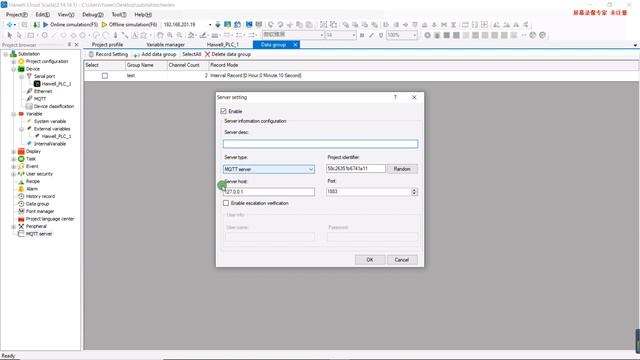This screenshot has height=360, width=640.
Task: Click the zoom out magnifier icon
Action: (179, 36)
